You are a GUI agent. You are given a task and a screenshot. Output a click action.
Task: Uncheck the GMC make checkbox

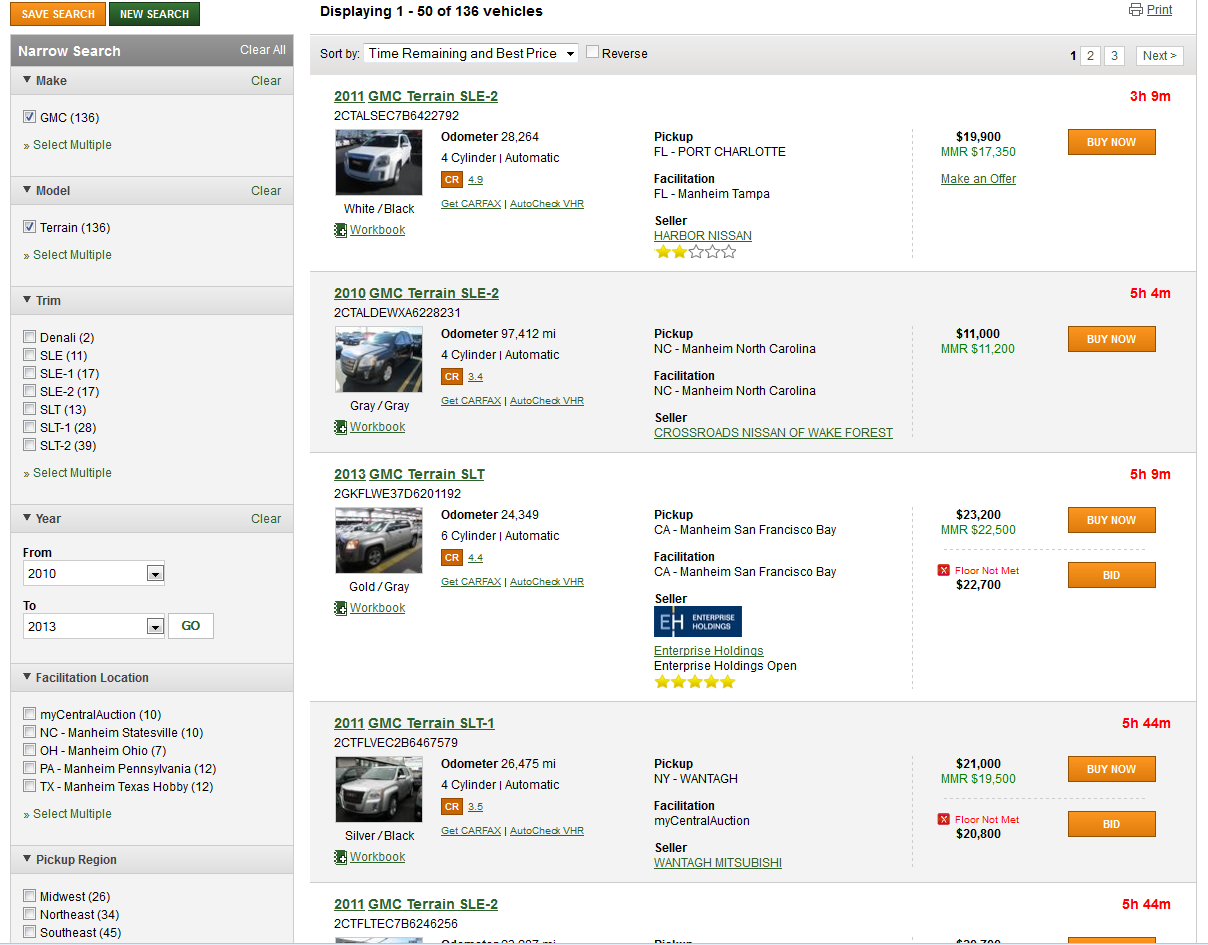30,118
